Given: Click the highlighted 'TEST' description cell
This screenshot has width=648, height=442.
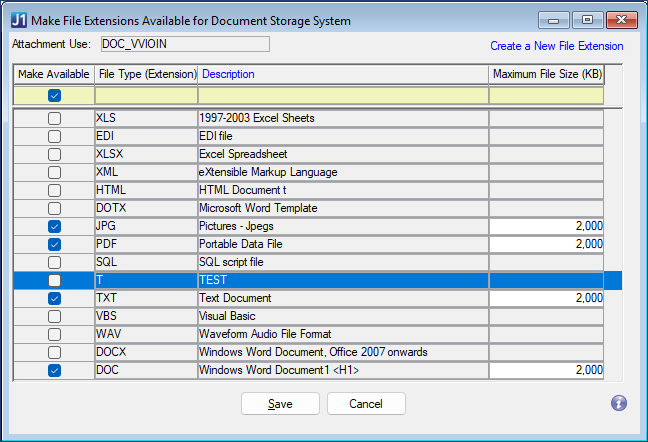Looking at the screenshot, I should [343, 280].
